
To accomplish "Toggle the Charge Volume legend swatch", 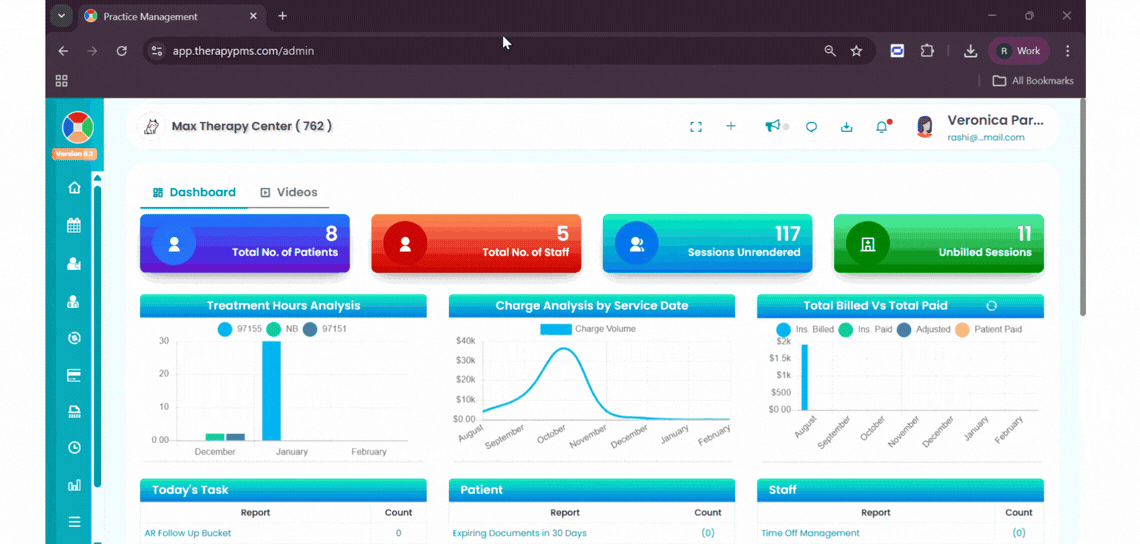I will point(556,329).
